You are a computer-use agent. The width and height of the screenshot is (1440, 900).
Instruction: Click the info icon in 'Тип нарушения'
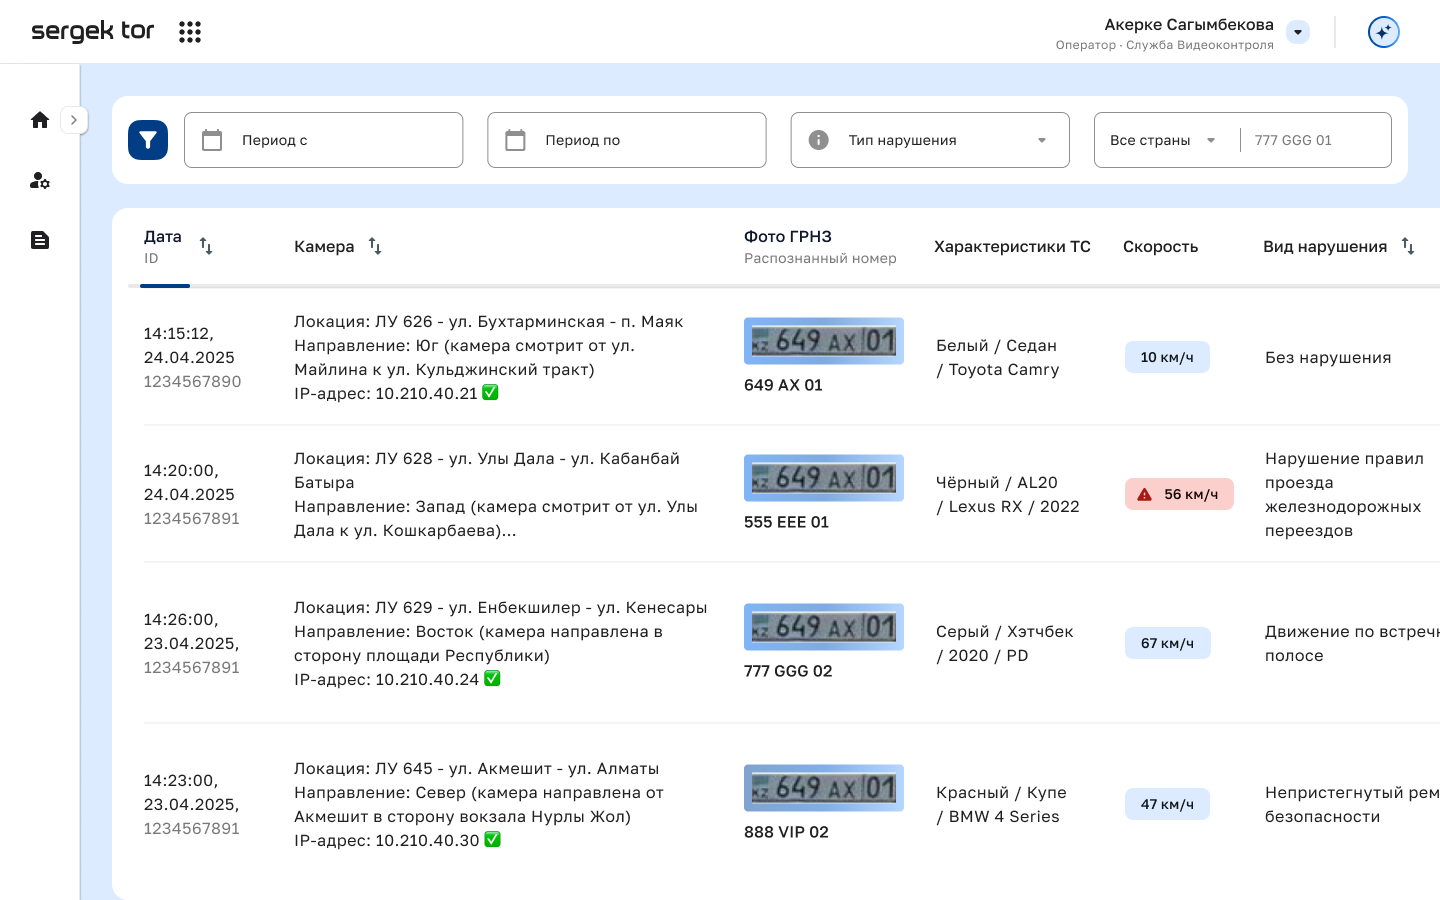[818, 140]
